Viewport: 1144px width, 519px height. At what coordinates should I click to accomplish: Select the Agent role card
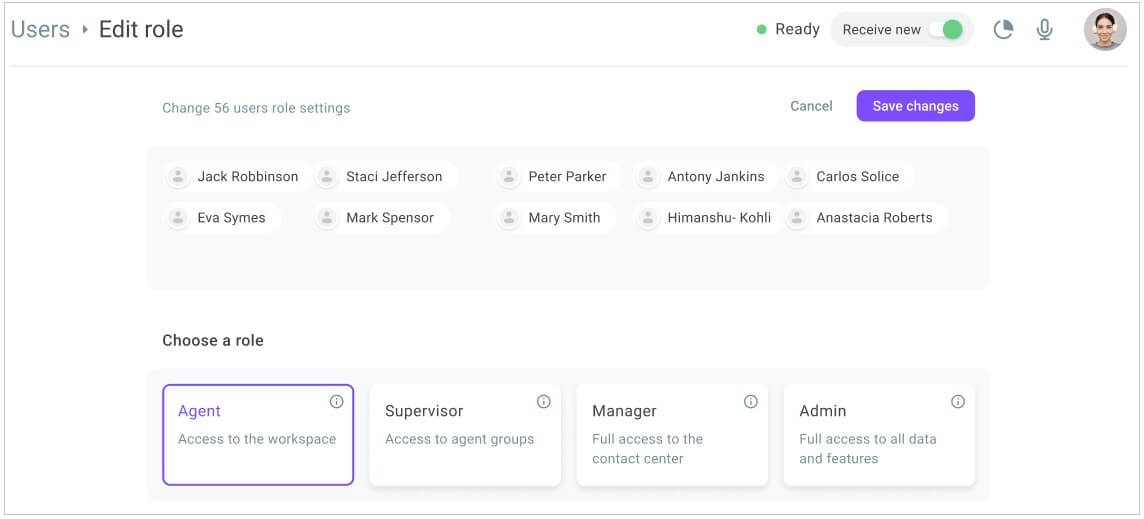tap(258, 435)
